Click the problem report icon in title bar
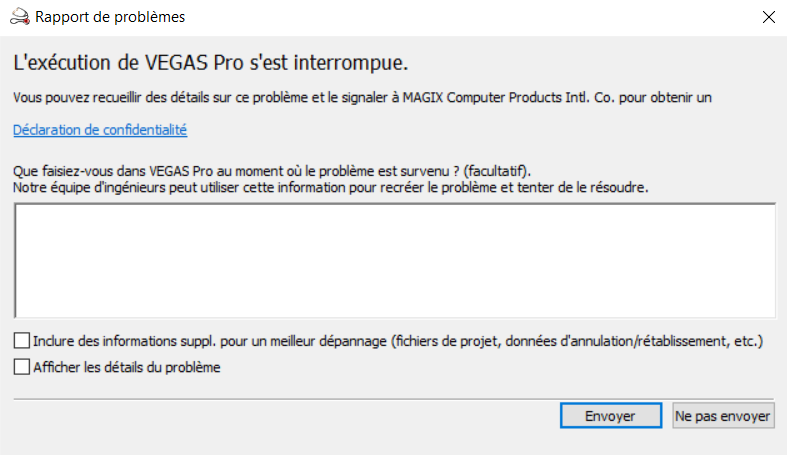The width and height of the screenshot is (787, 455). click(x=20, y=17)
